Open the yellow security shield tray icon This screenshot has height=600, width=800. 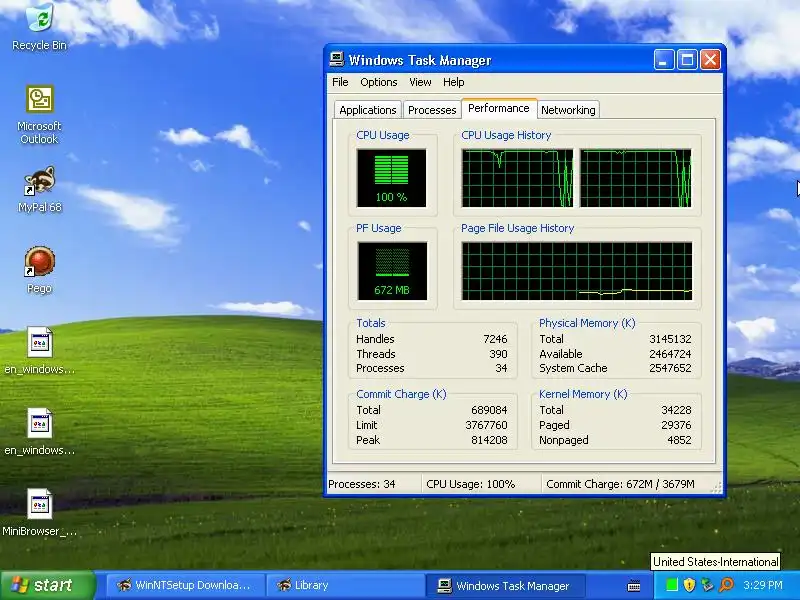click(689, 585)
